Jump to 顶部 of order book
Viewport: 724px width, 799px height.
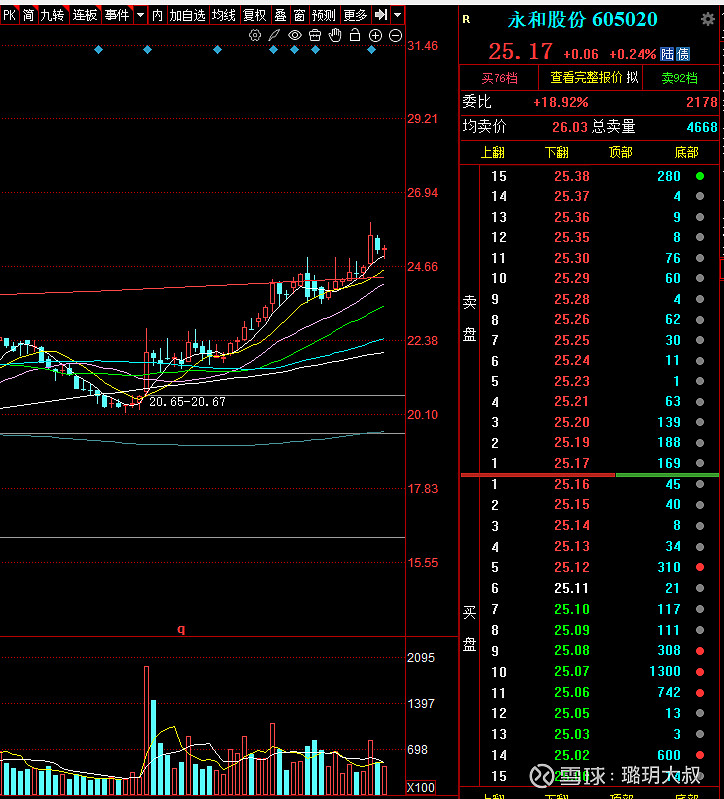click(621, 152)
